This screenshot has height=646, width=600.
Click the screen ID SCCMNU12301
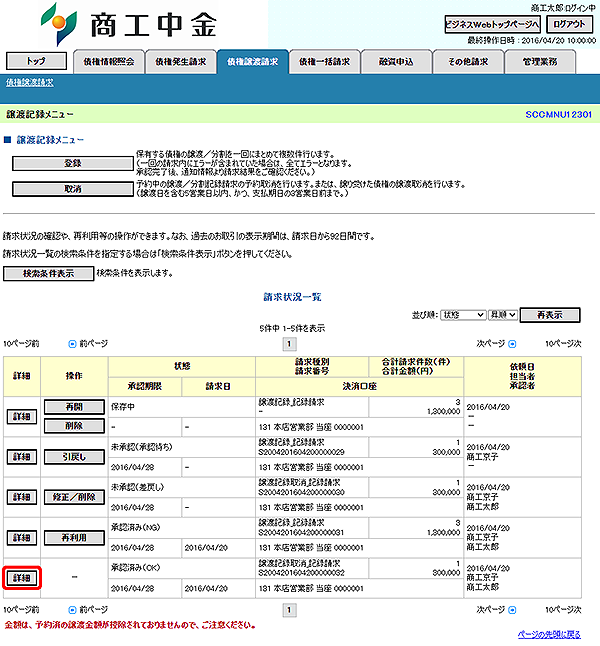558,115
